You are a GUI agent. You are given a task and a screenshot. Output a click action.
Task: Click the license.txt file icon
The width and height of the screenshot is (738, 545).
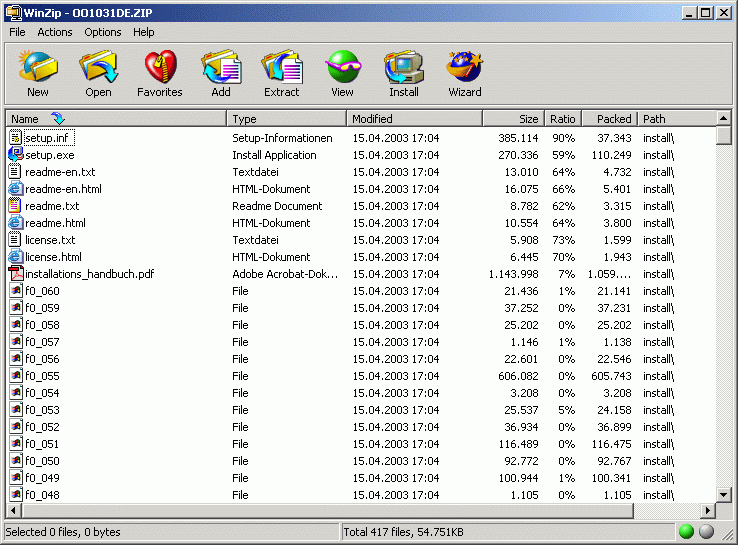(15, 240)
